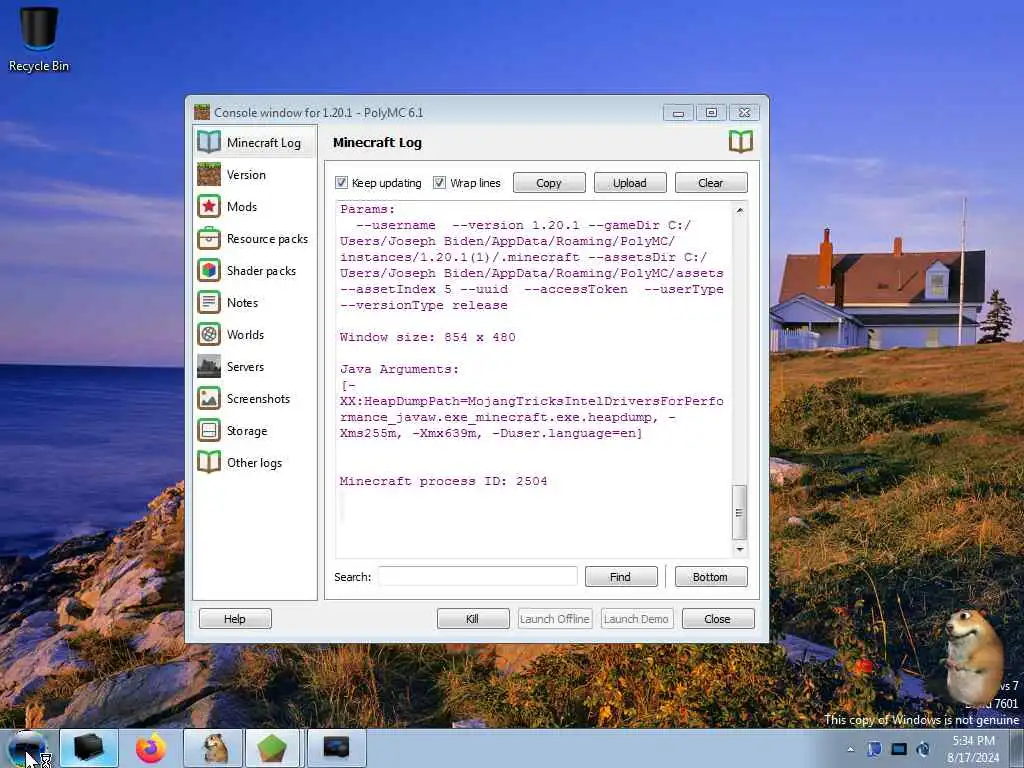Viewport: 1024px width, 768px height.
Task: Switch to the Screenshots page label
Action: (259, 398)
